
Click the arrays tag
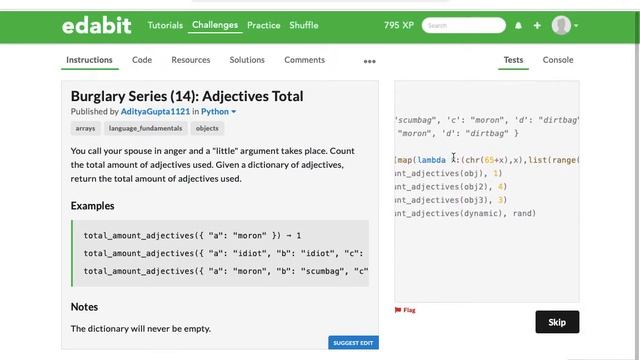(x=85, y=128)
